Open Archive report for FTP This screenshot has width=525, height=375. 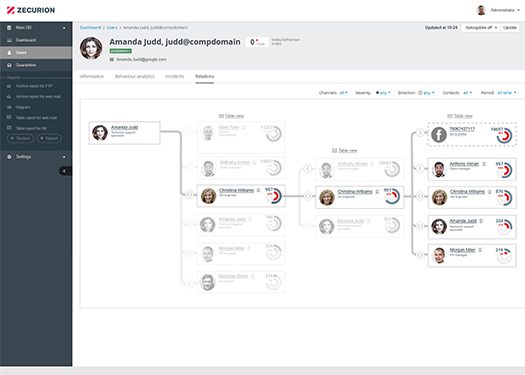click(36, 86)
